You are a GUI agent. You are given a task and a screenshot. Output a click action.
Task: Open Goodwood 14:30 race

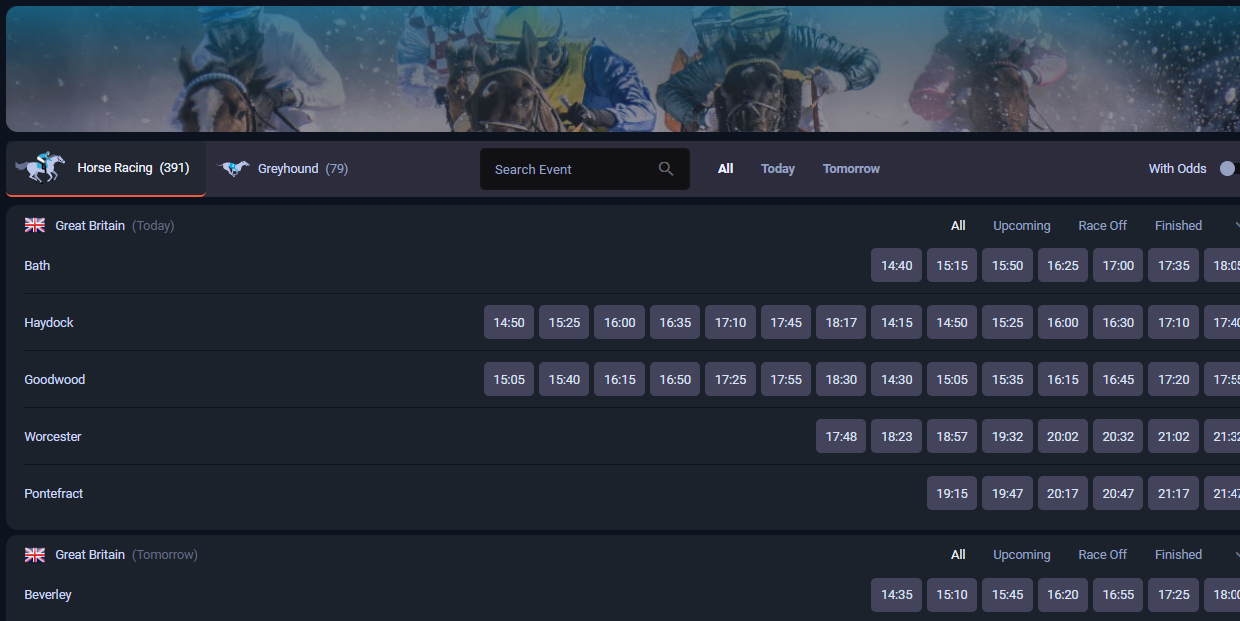click(896, 379)
